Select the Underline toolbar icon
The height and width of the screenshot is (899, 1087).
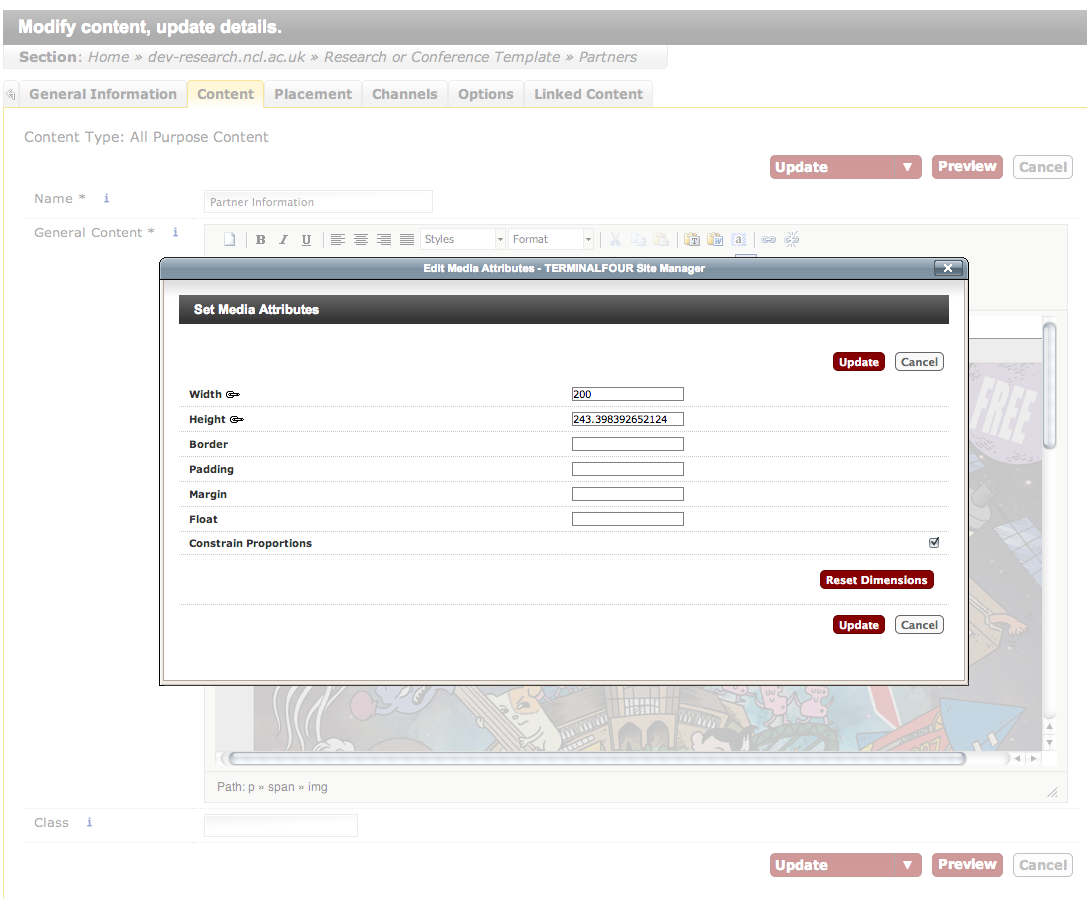click(306, 240)
